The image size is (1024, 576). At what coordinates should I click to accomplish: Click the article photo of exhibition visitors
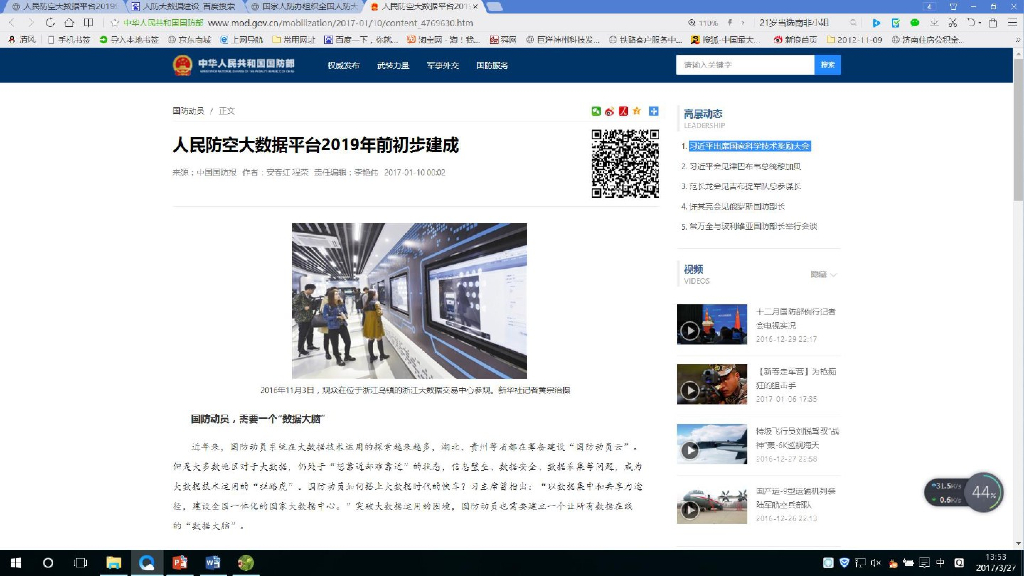(409, 301)
